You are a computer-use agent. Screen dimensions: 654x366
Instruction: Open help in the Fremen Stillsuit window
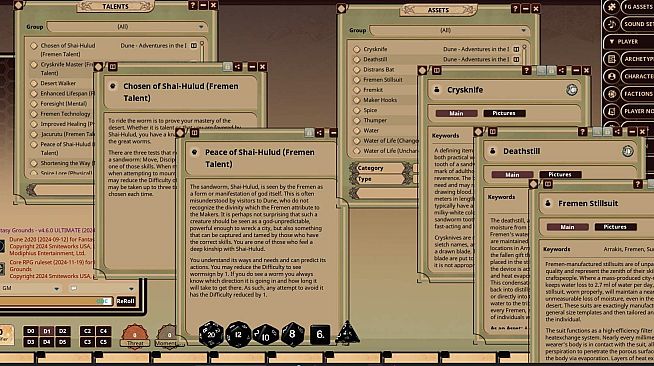click(x=637, y=184)
